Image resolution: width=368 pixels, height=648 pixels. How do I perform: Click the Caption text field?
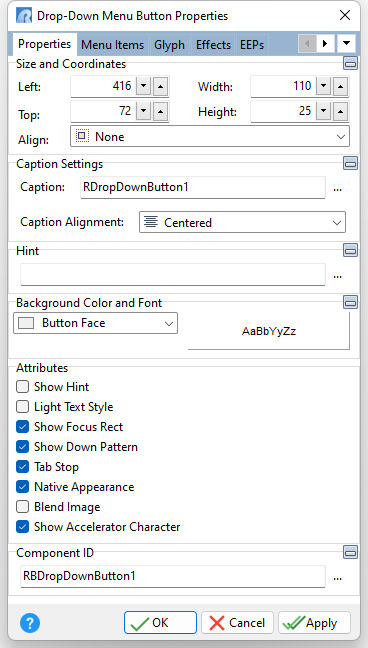(x=203, y=188)
